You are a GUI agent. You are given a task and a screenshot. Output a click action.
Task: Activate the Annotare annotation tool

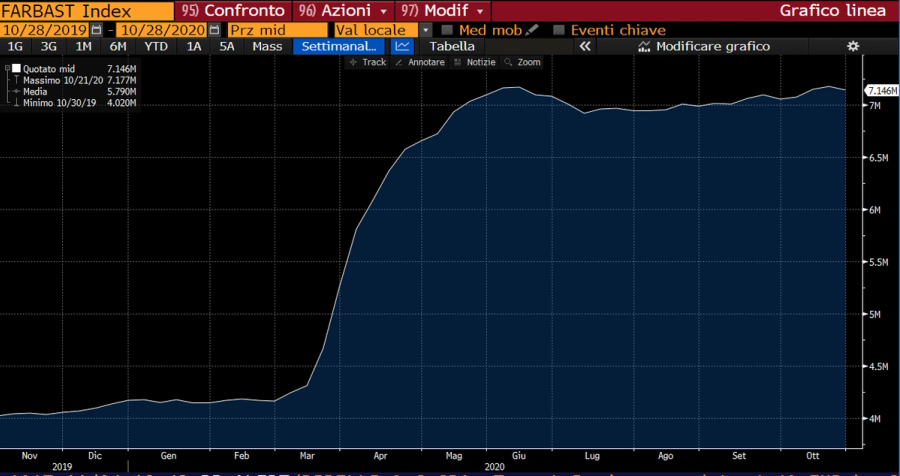click(x=420, y=62)
